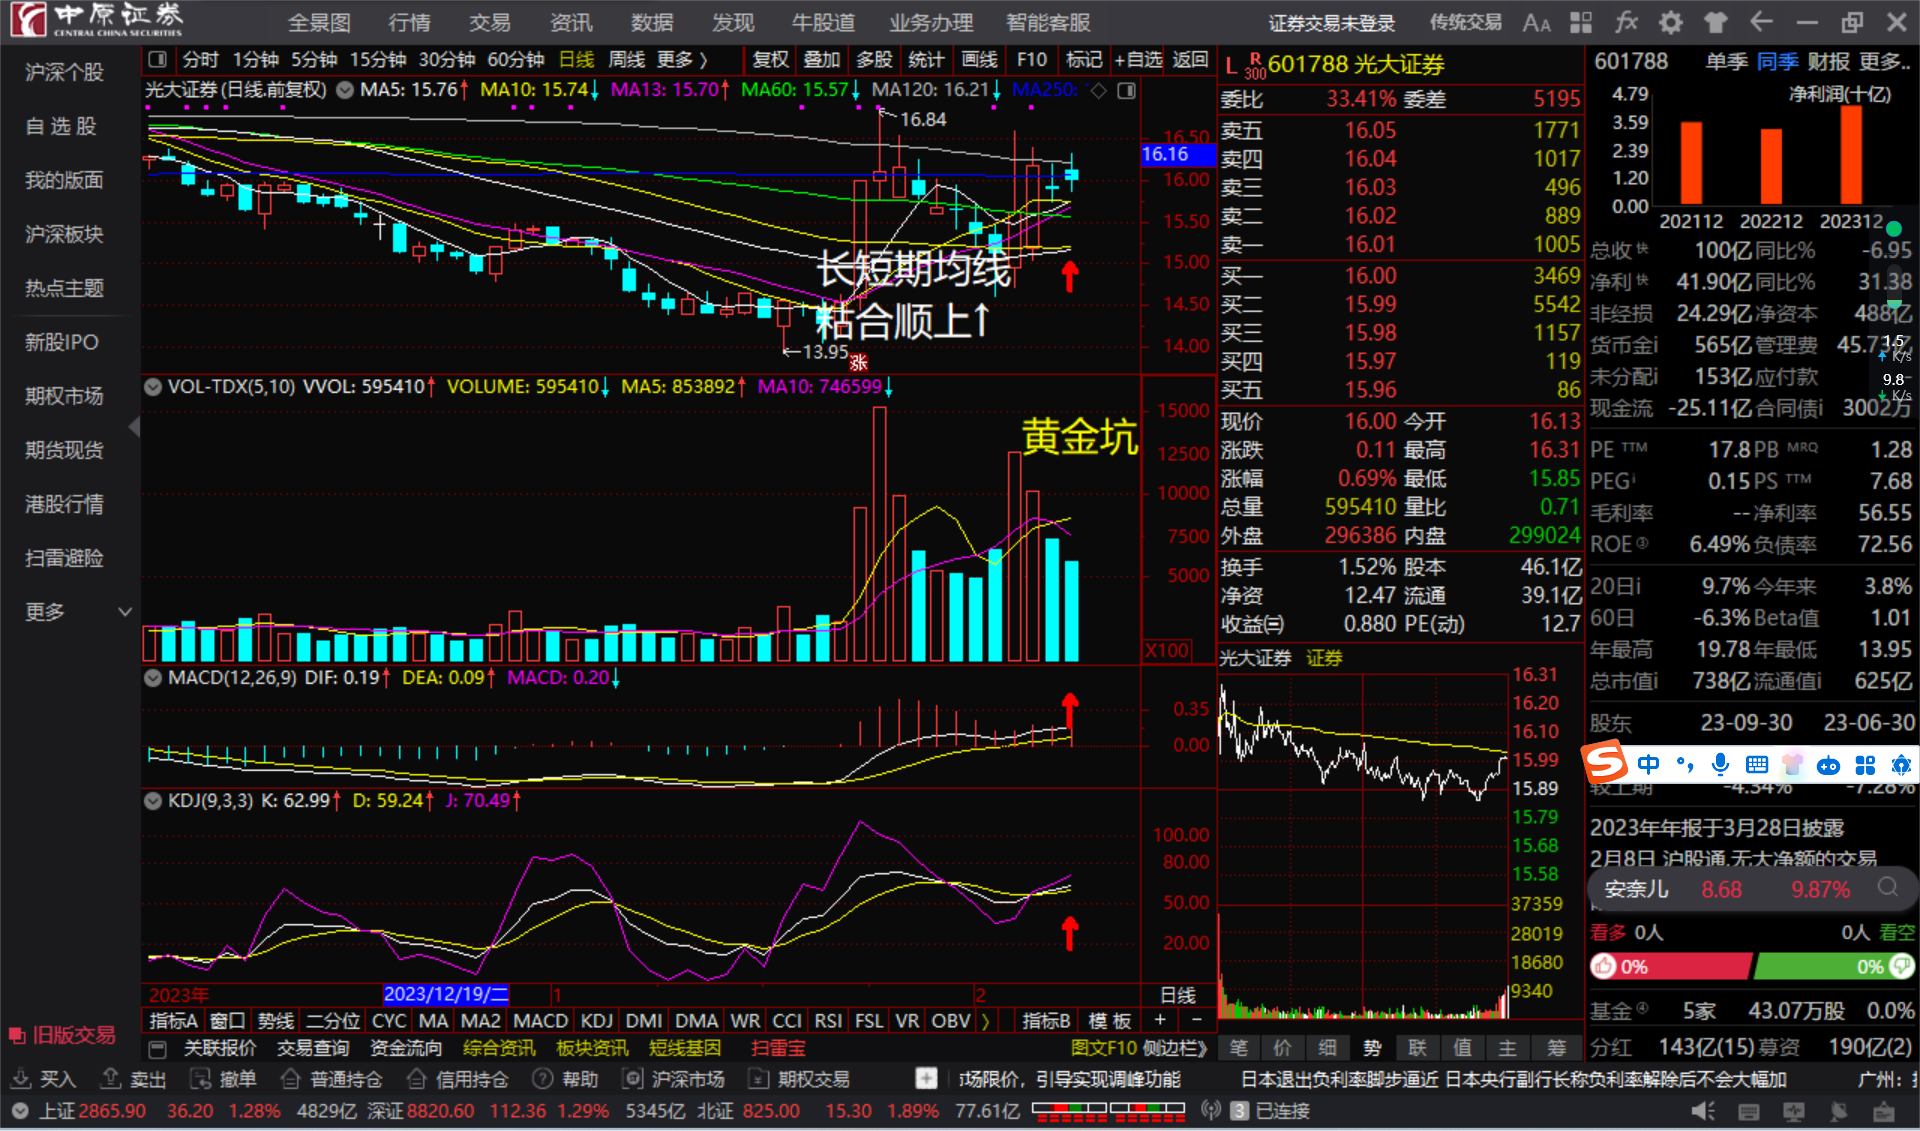Open the 更多 period dropdown after 周线
The width and height of the screenshot is (1920, 1131).
(x=682, y=60)
